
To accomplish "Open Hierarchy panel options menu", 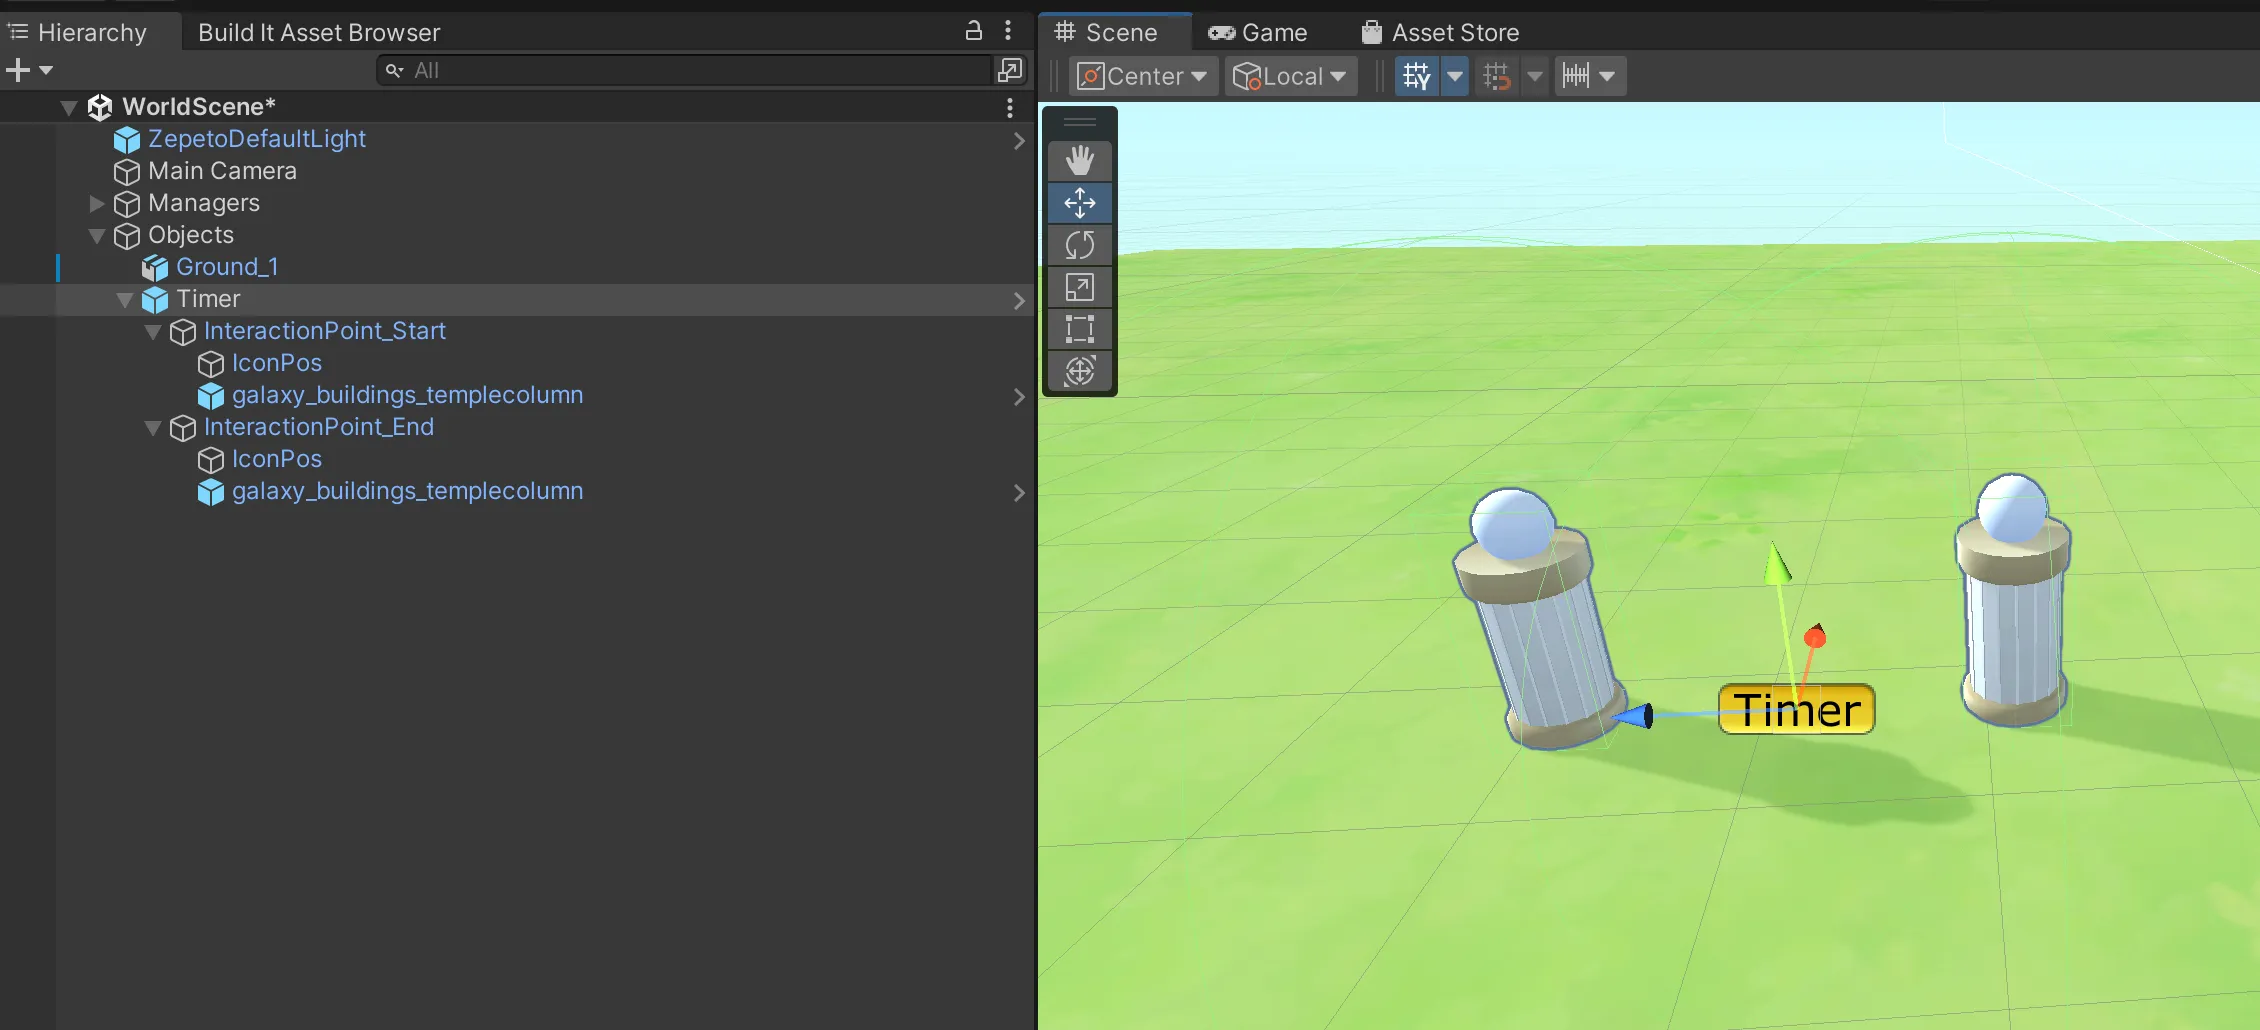I will 1008,31.
